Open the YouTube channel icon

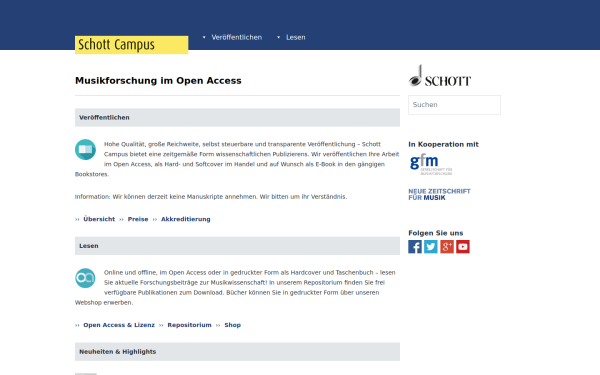point(463,247)
